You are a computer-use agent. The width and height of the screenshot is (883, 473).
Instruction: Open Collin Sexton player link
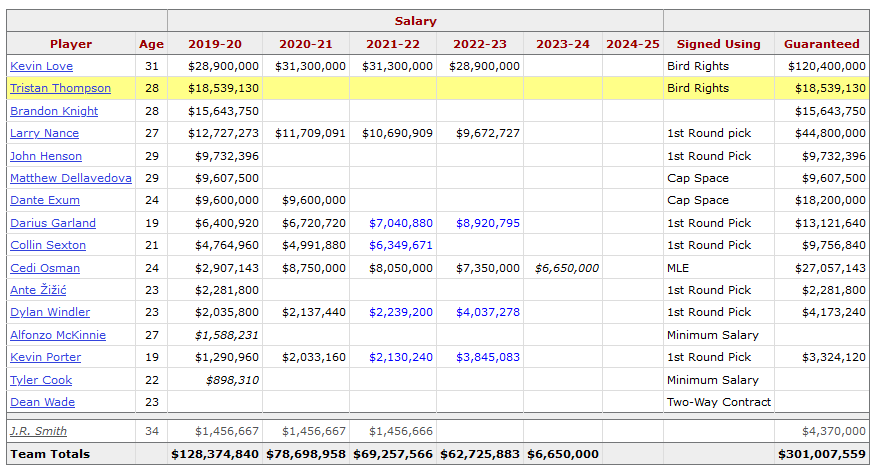pyautogui.click(x=48, y=245)
